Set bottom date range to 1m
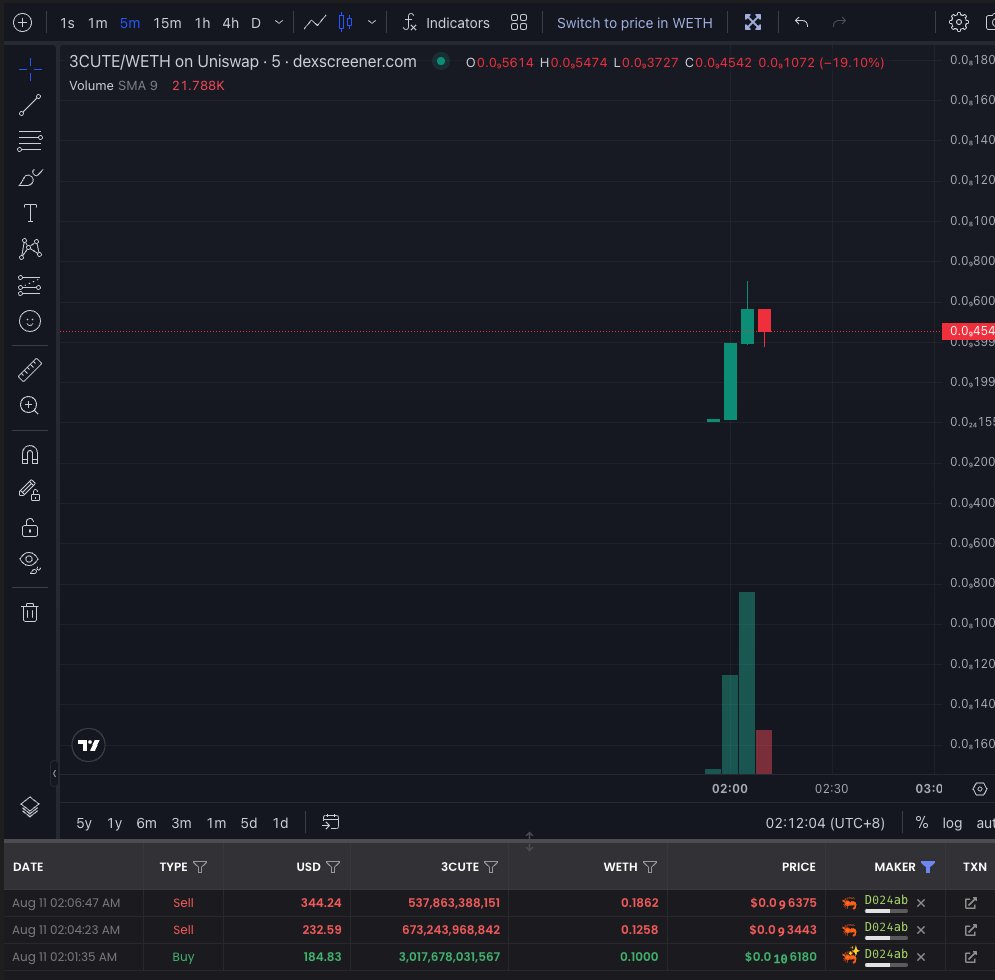The height and width of the screenshot is (980, 995). [x=216, y=823]
